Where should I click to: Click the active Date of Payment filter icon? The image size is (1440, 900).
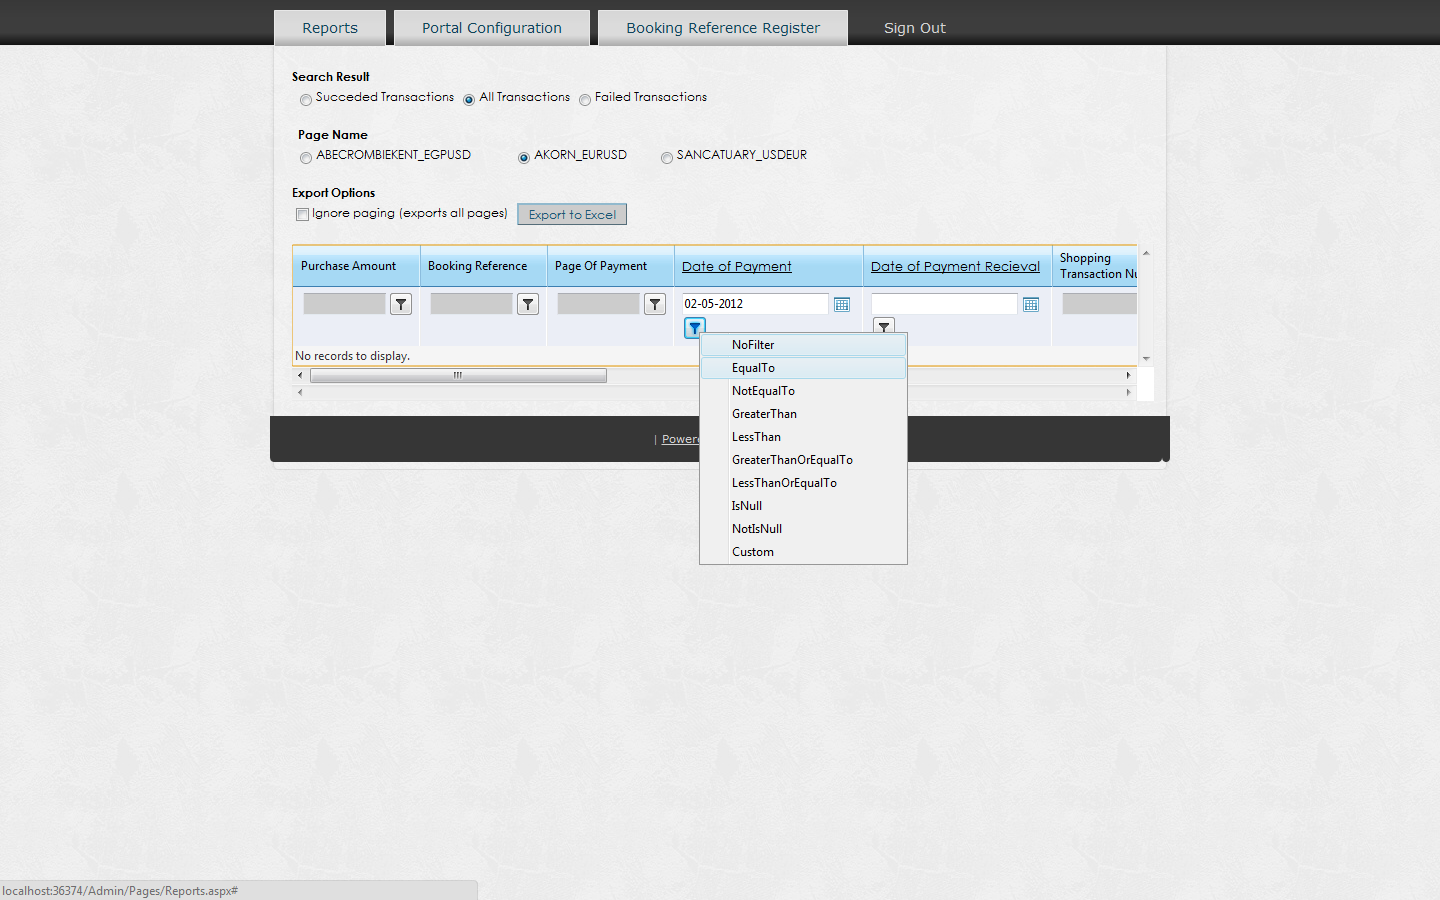(695, 328)
